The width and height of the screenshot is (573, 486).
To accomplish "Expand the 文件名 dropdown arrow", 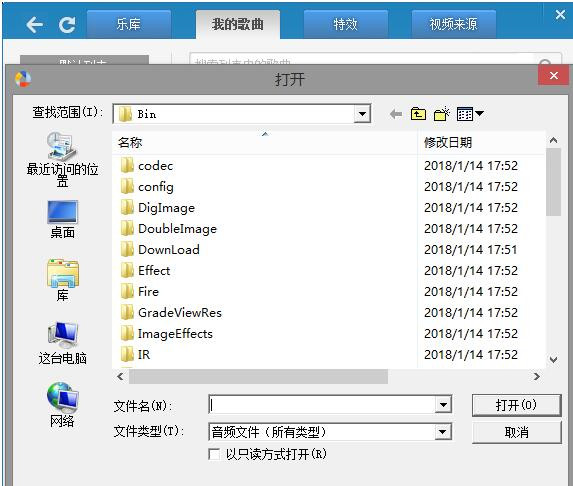I will pos(443,405).
